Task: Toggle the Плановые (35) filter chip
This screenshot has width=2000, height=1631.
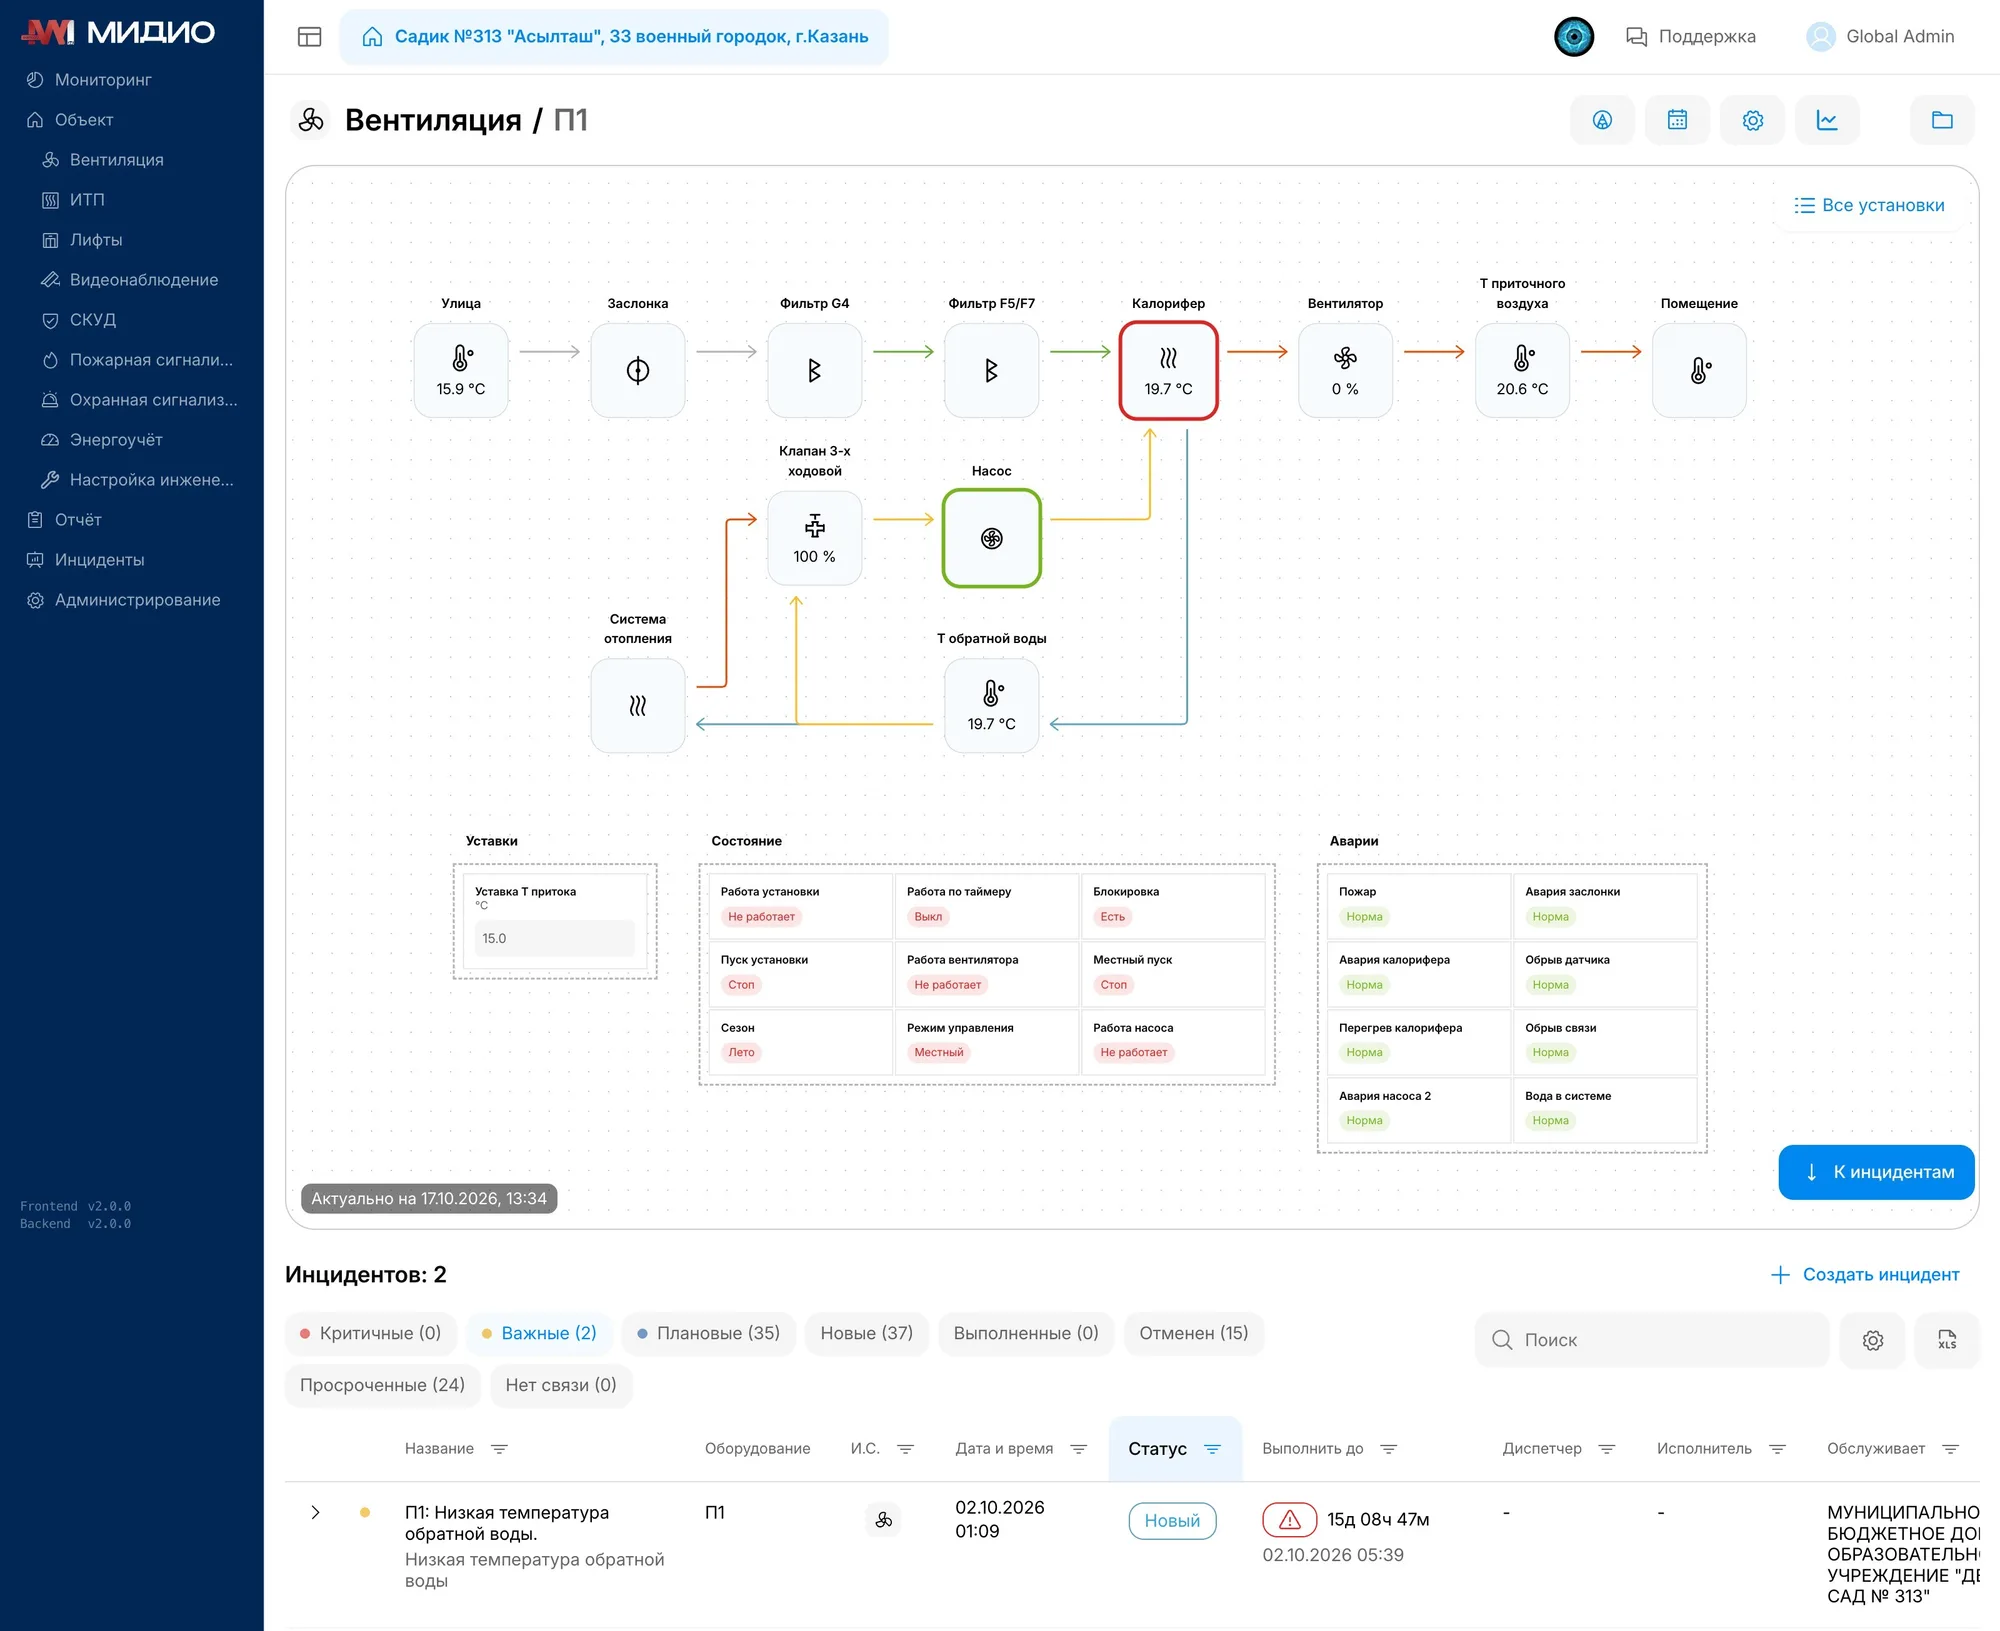Action: click(708, 1333)
